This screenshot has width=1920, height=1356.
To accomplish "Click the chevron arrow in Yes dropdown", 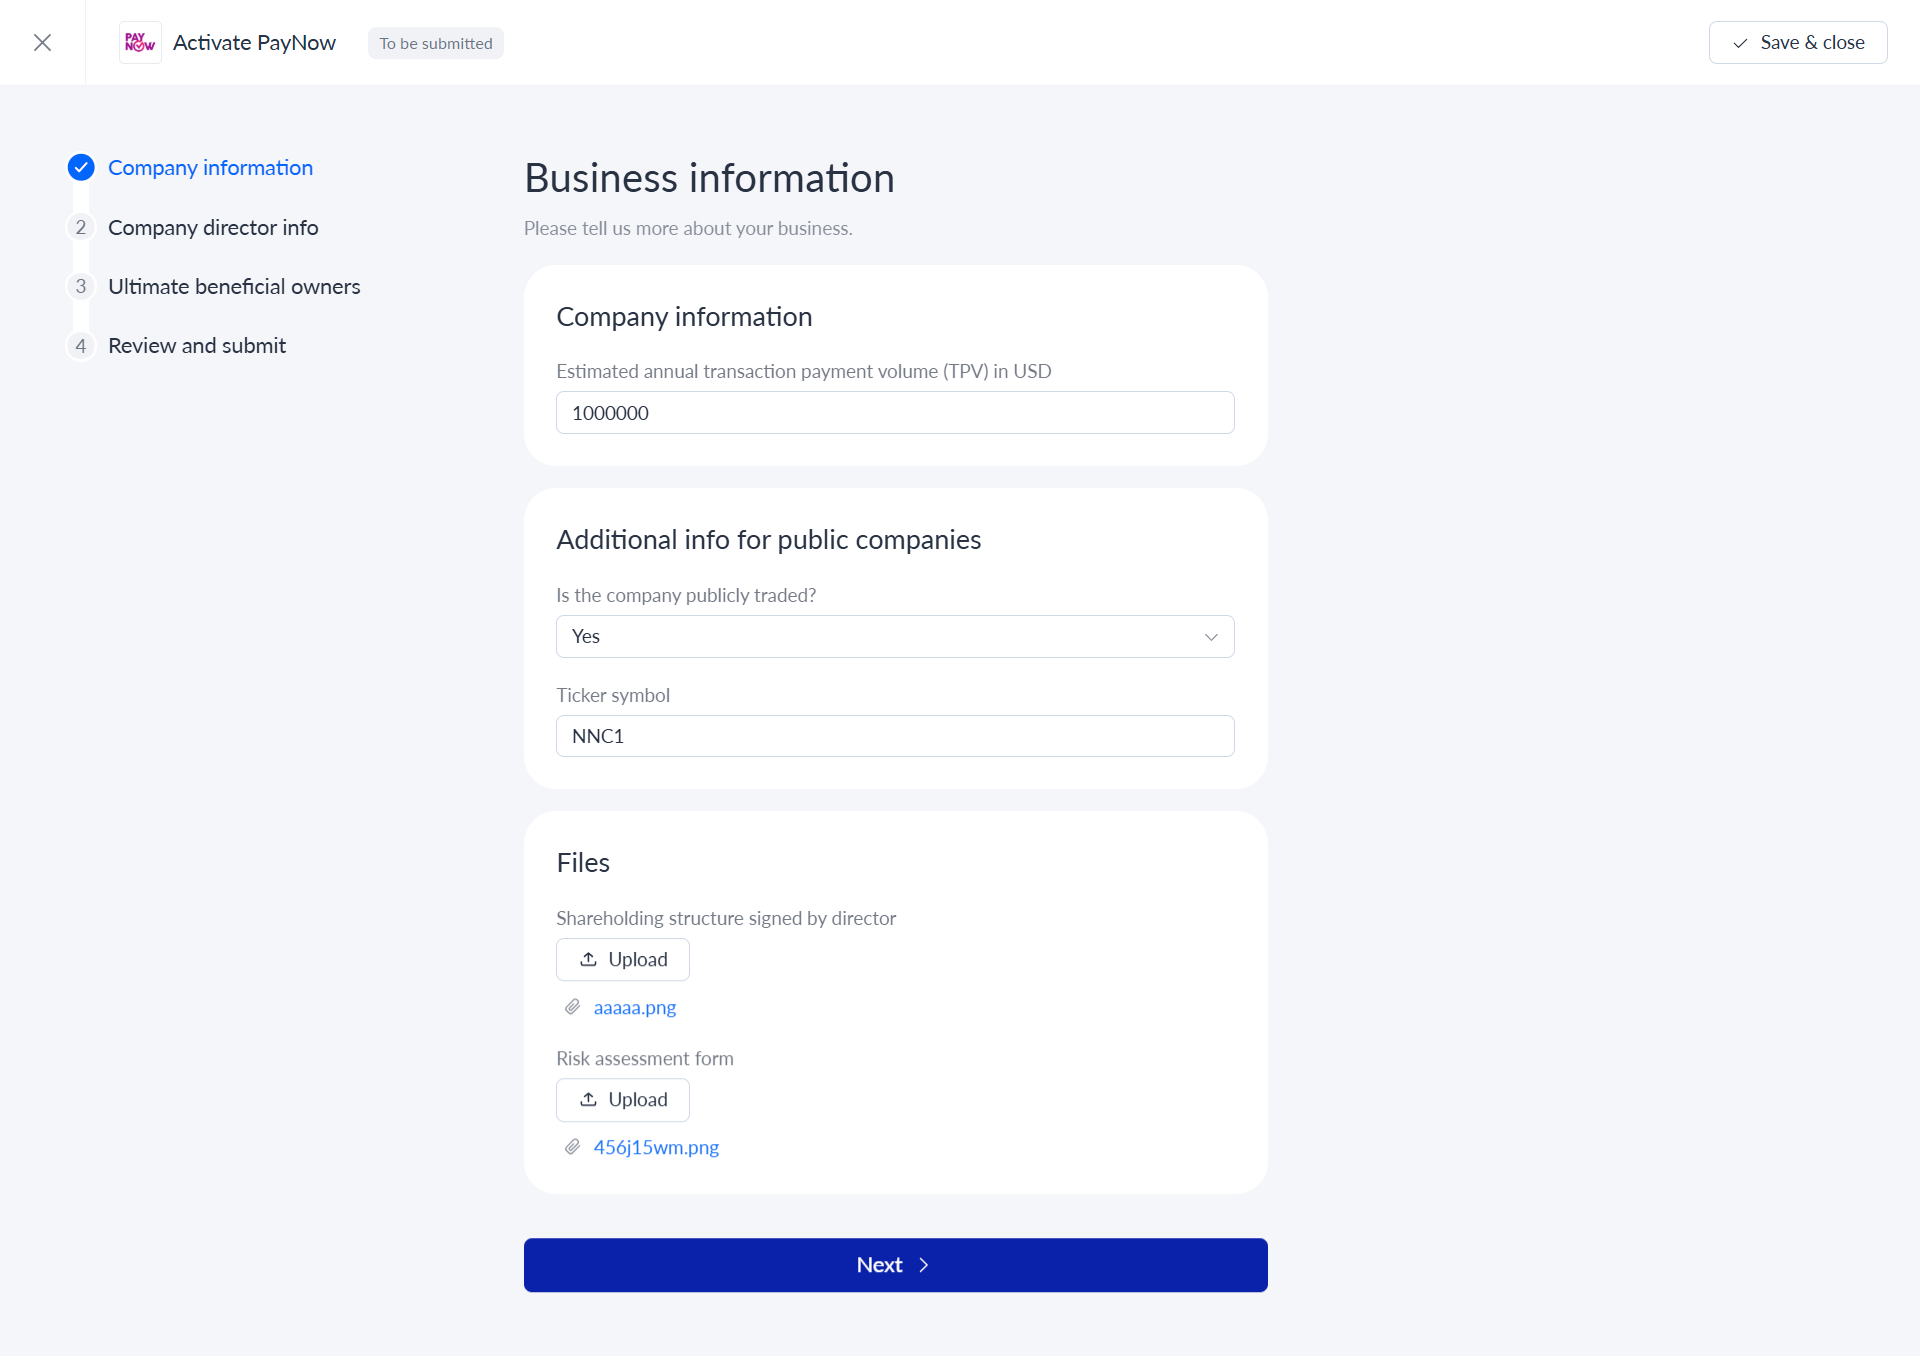I will click(1211, 637).
